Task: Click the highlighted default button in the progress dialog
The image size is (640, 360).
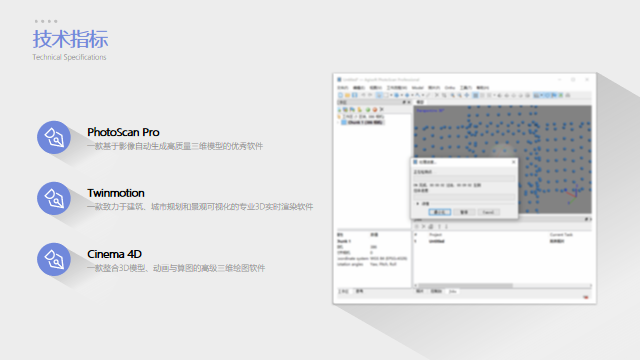Action: (x=440, y=212)
